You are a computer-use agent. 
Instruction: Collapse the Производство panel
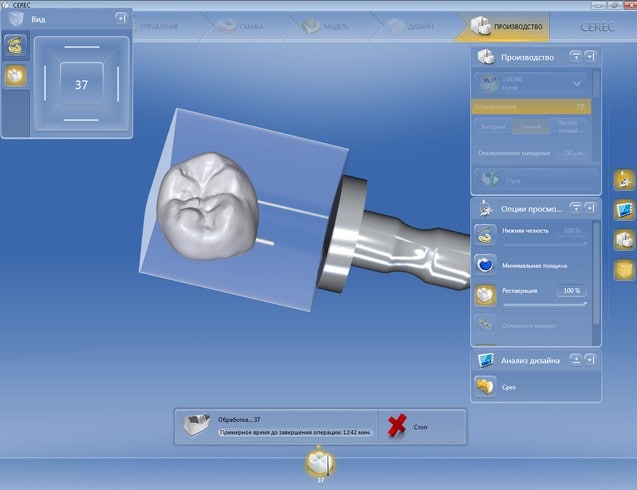click(575, 57)
